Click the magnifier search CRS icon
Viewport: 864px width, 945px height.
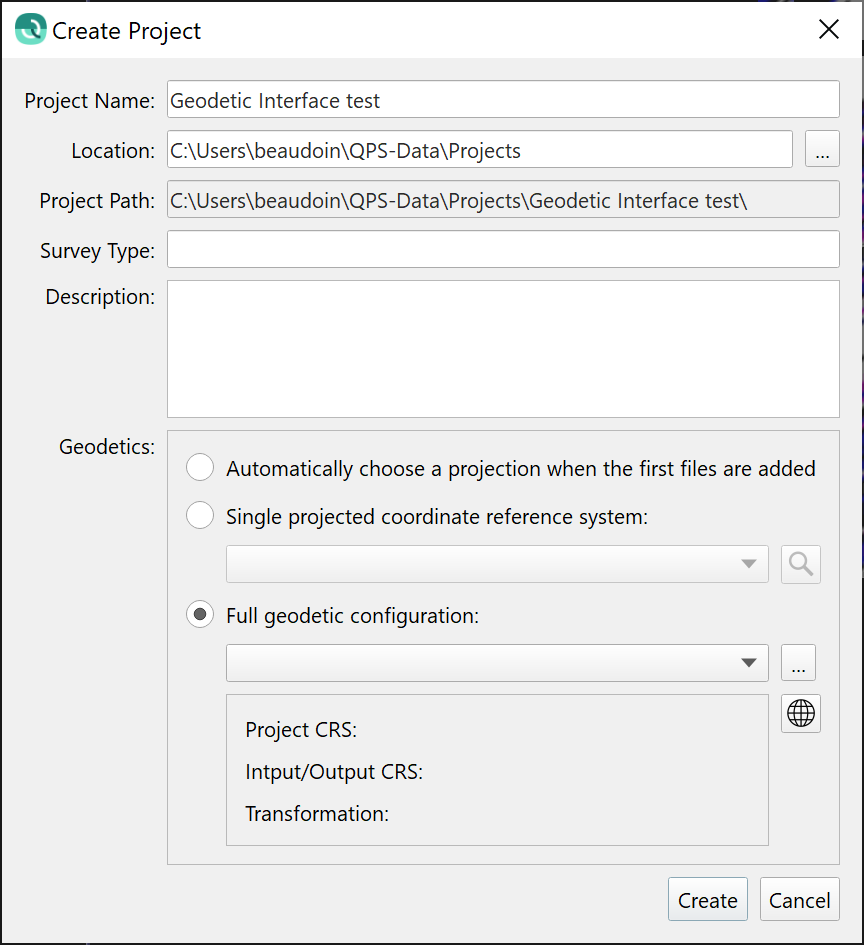801,564
